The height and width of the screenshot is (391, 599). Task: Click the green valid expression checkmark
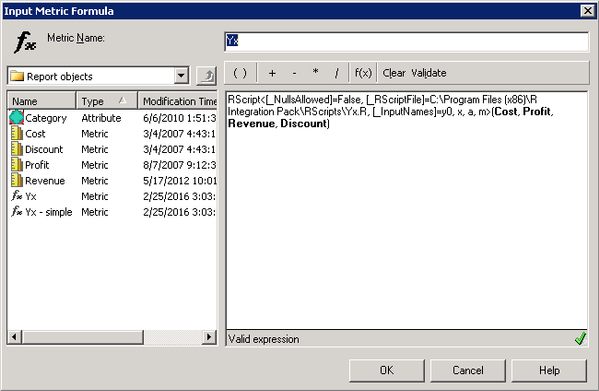(580, 338)
